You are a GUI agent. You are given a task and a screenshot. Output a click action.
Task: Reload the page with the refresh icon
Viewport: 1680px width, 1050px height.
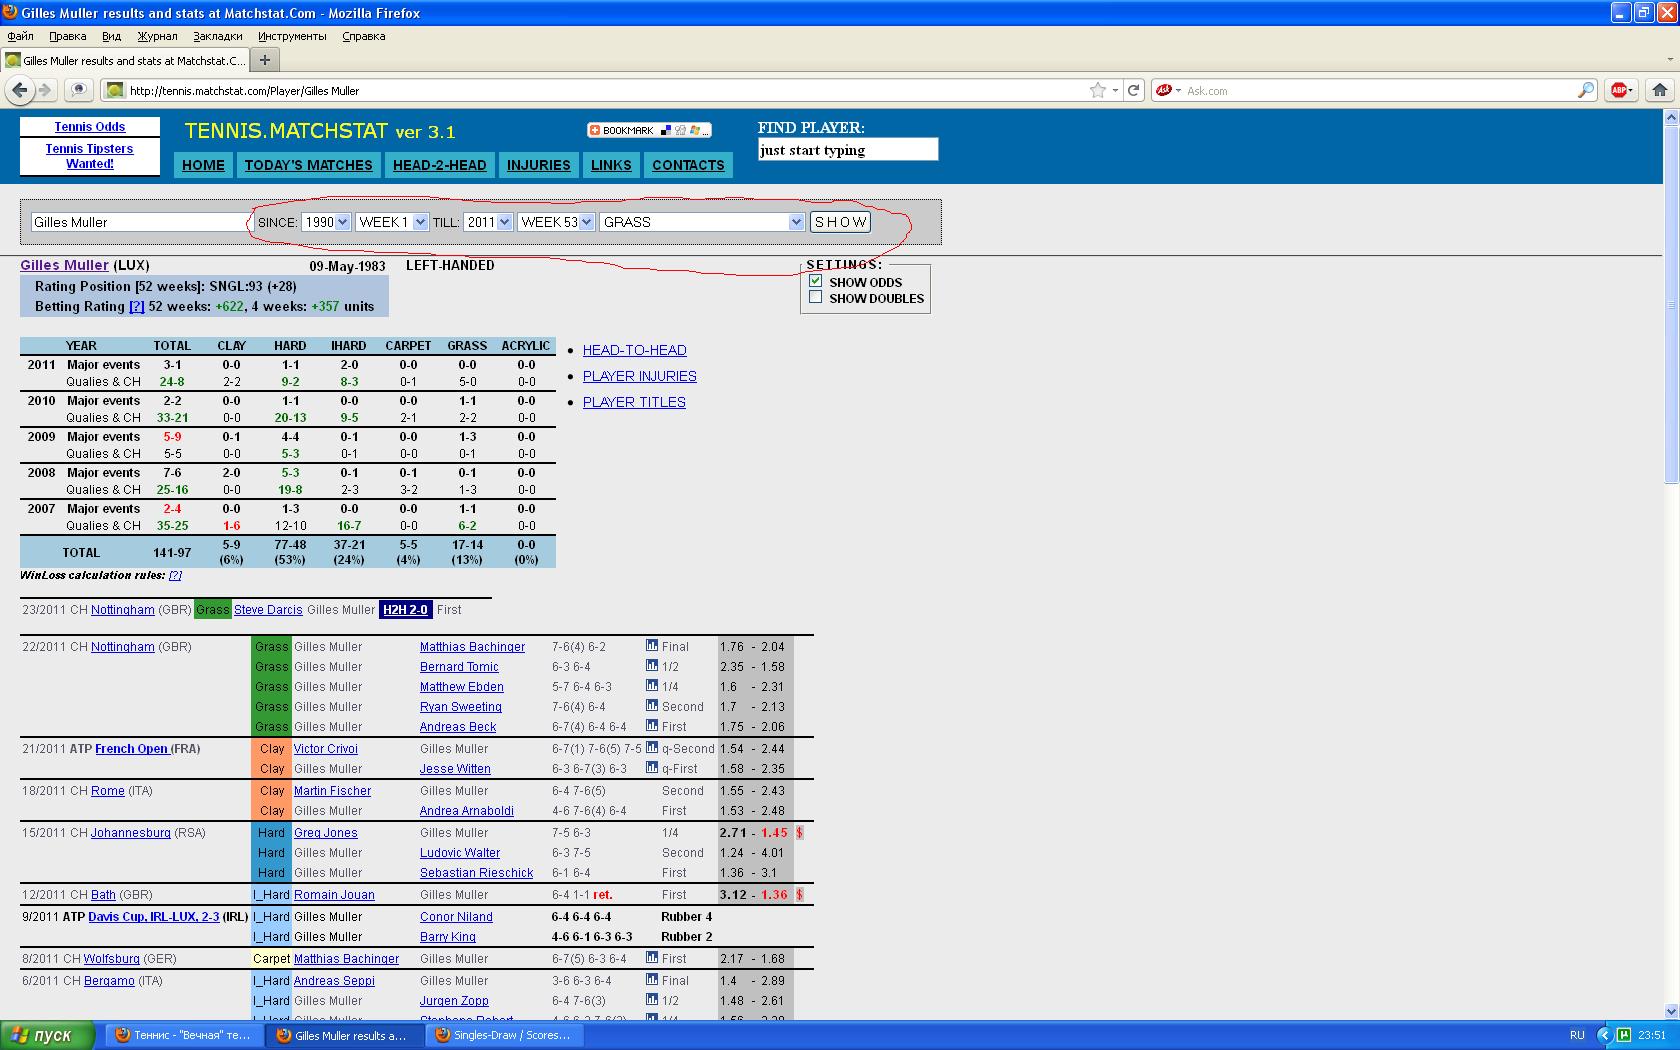point(1134,90)
